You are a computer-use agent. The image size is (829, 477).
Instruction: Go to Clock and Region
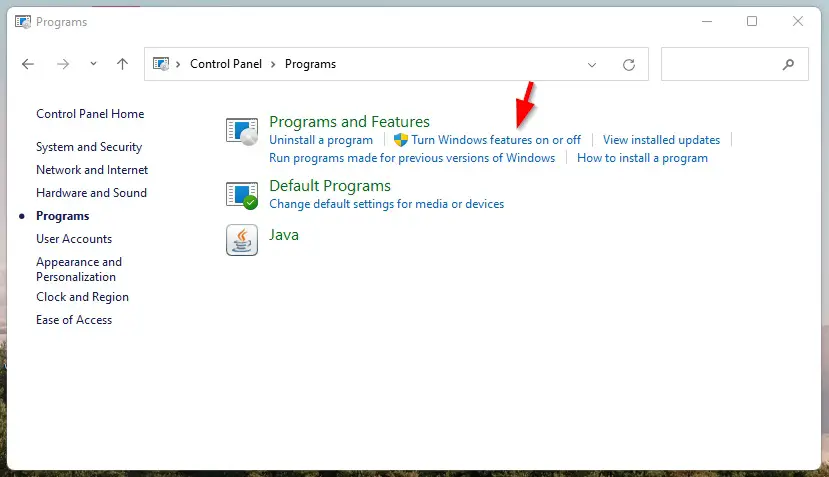tap(82, 297)
